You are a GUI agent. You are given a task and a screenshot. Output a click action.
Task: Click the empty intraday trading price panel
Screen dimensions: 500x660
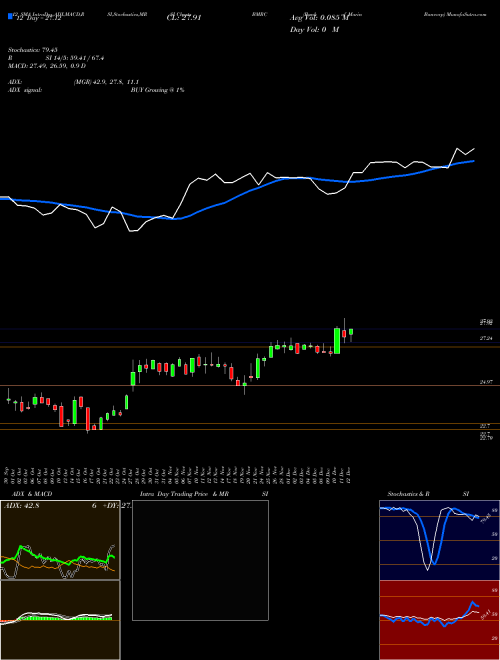(x=200, y=560)
